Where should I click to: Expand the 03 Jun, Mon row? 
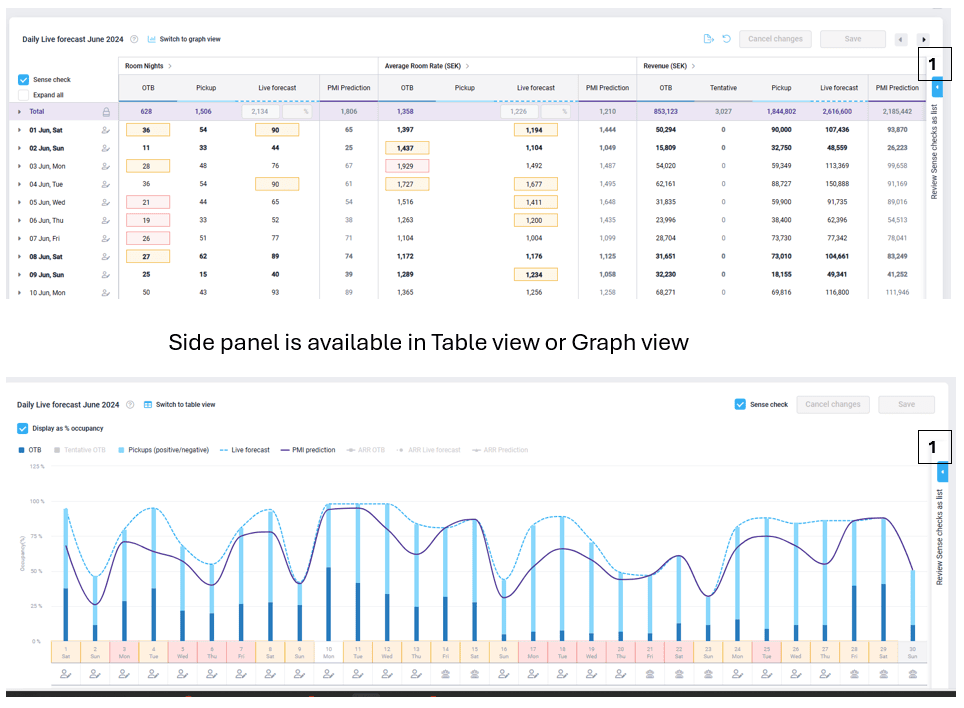(19, 166)
